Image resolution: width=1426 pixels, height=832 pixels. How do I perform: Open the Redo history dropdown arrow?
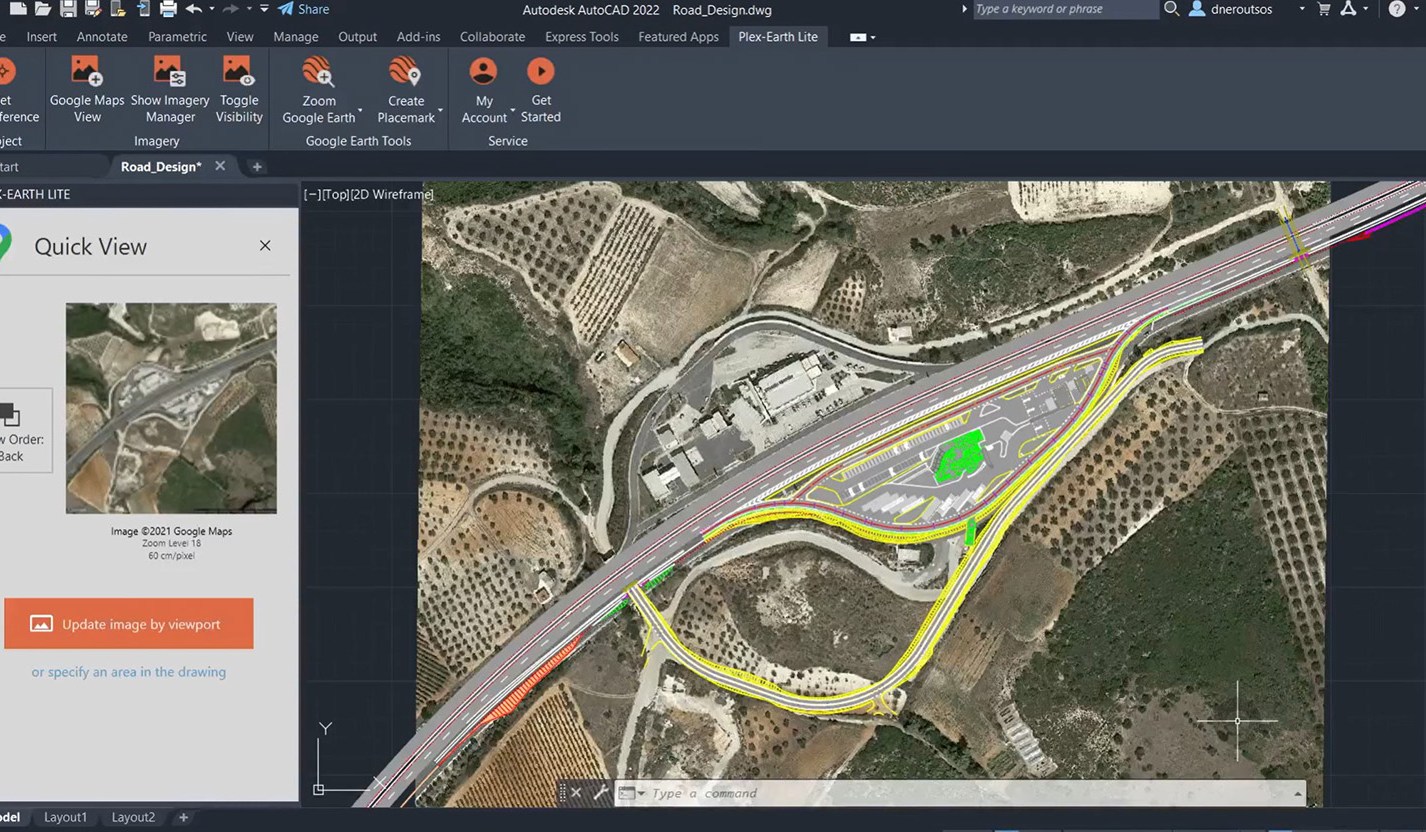(x=249, y=9)
